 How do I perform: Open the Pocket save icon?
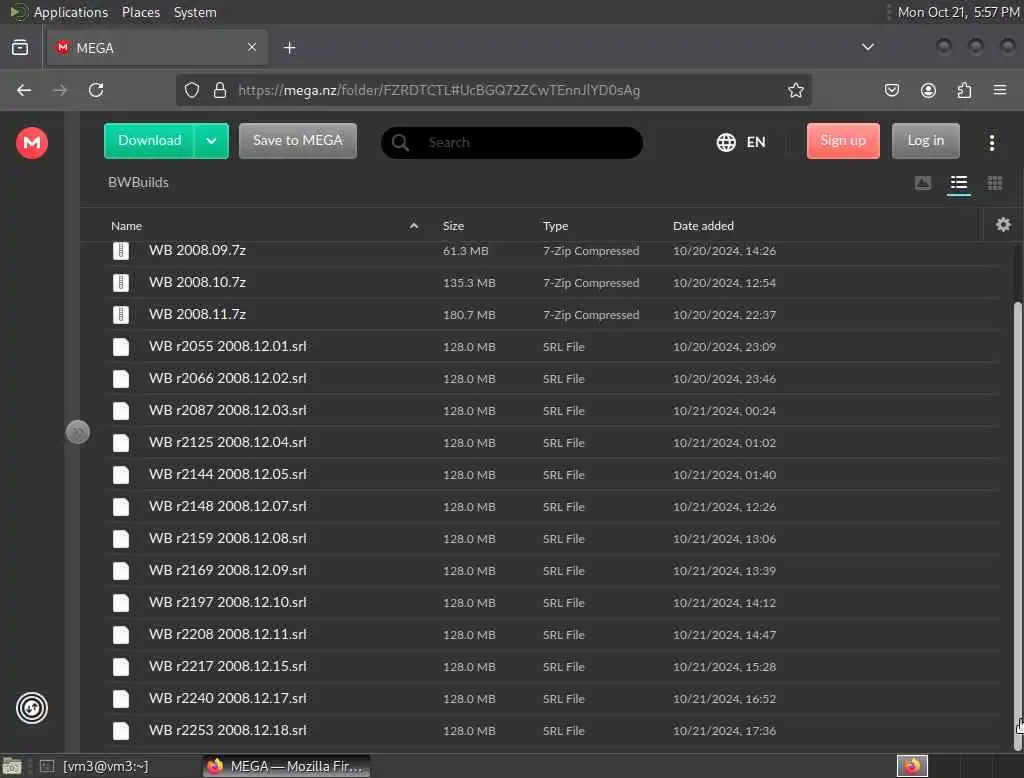click(891, 90)
